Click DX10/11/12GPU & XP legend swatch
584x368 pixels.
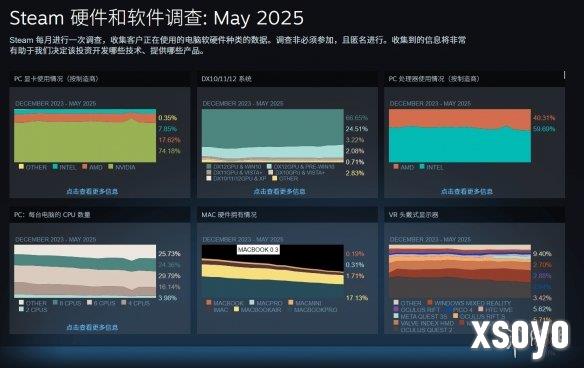point(209,178)
